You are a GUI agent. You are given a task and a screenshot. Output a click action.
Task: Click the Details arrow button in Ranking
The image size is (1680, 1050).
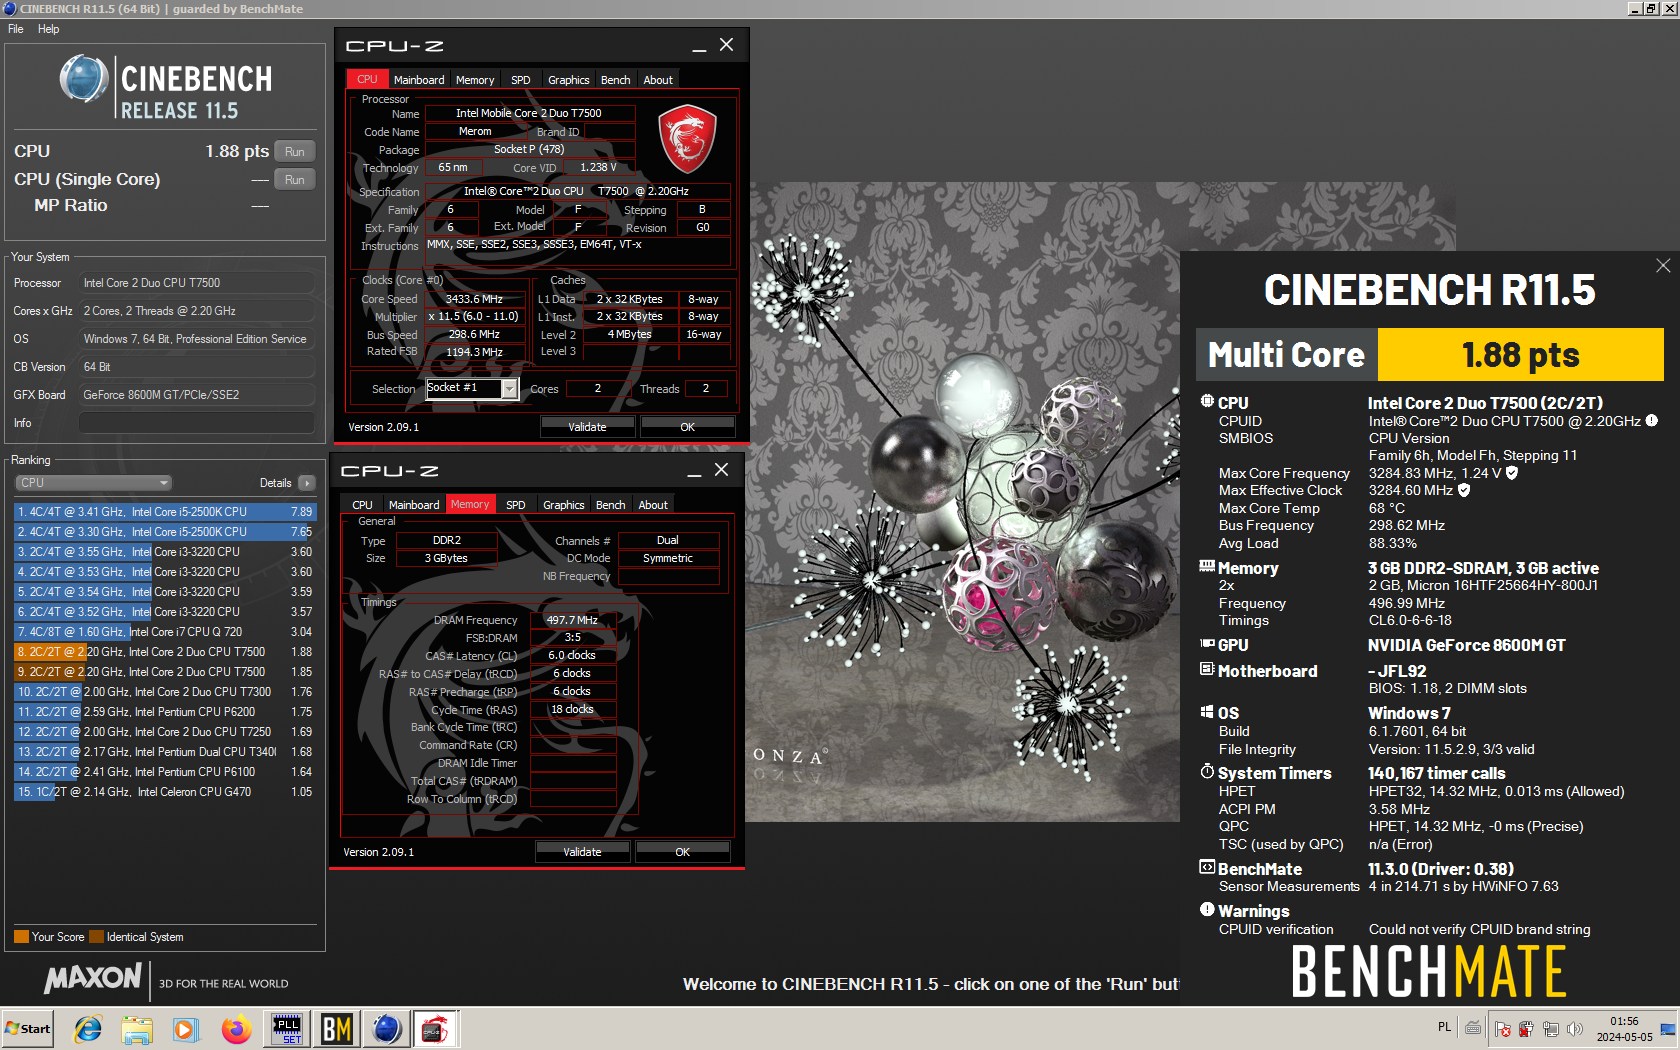pyautogui.click(x=307, y=483)
